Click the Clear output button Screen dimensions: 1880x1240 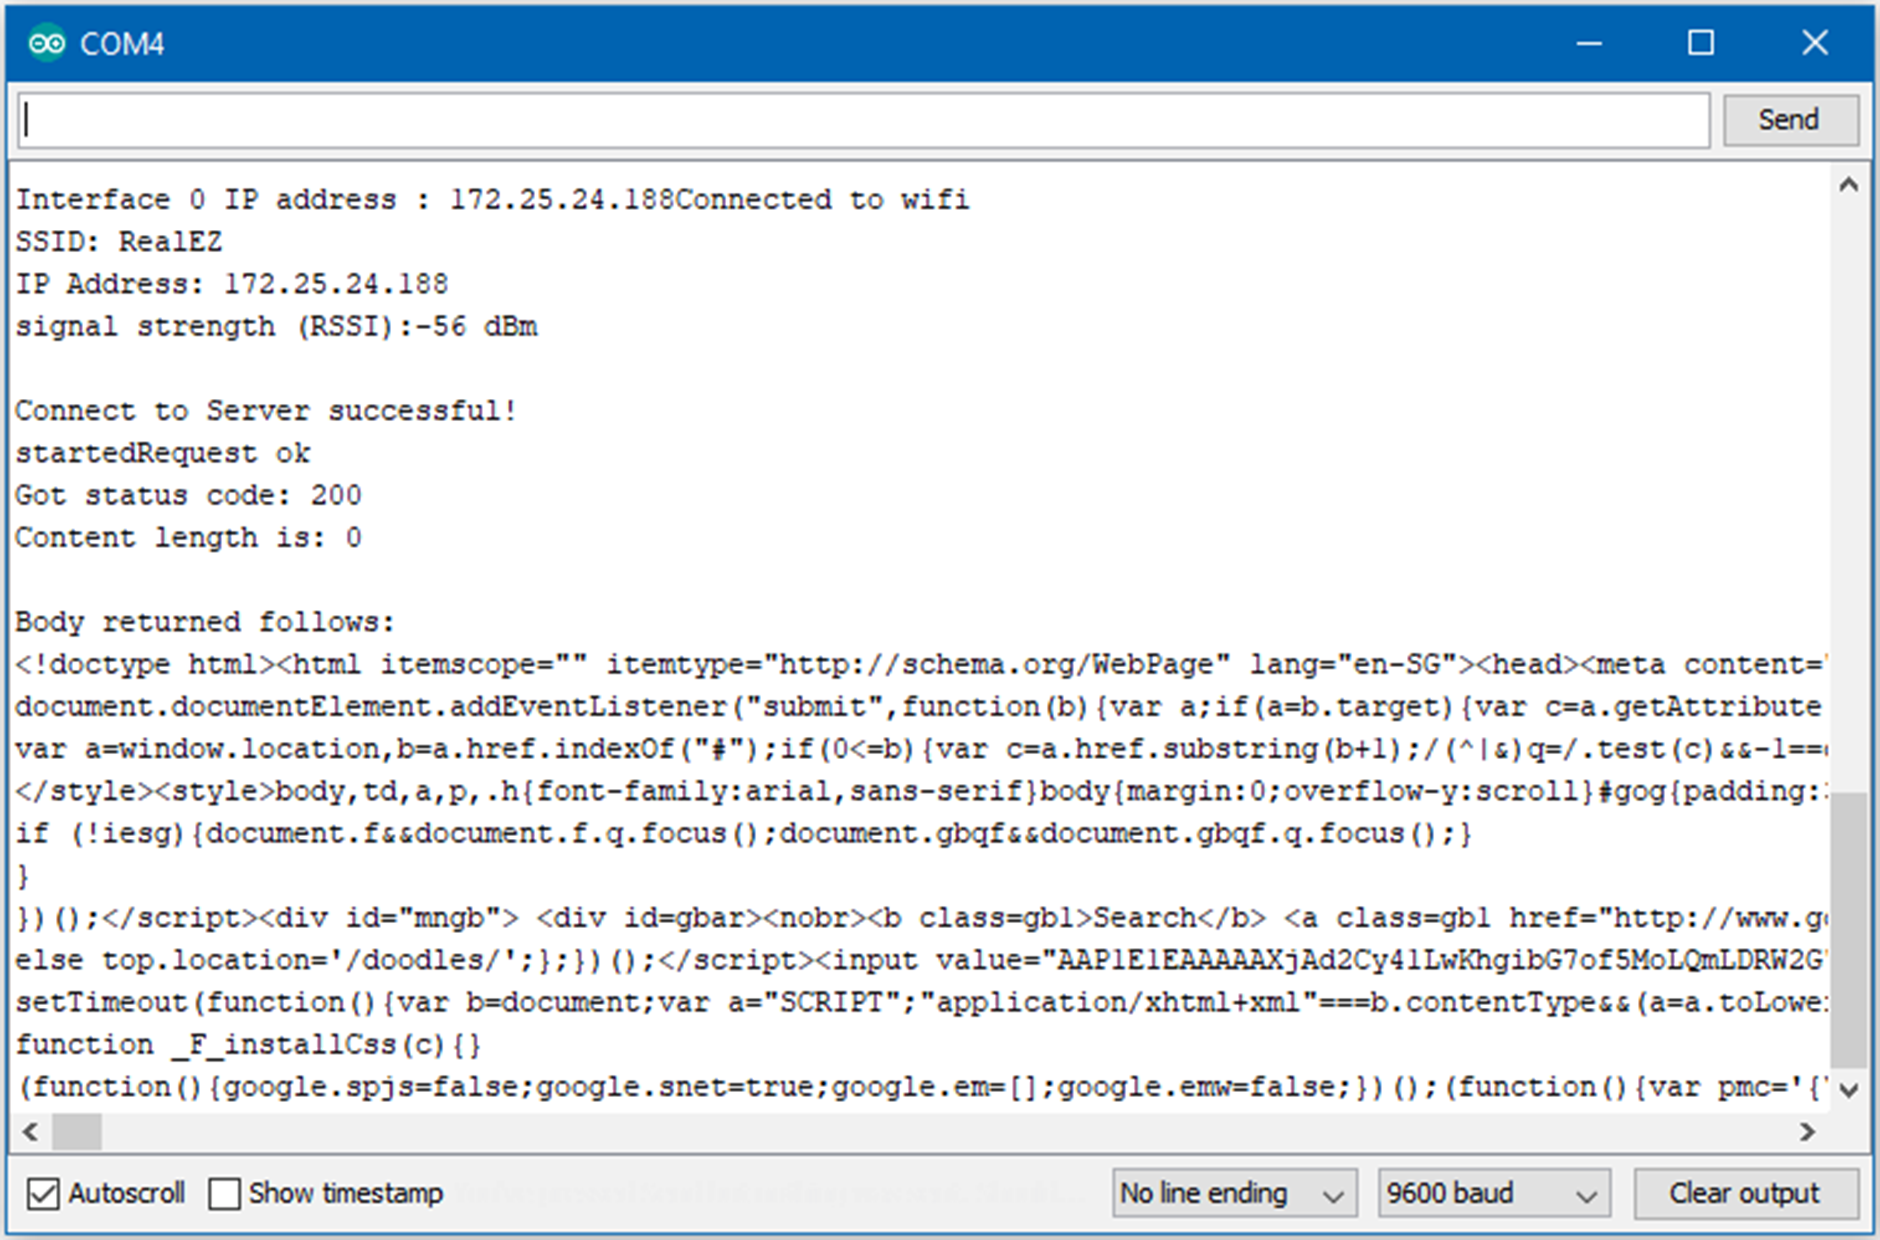(x=1745, y=1193)
